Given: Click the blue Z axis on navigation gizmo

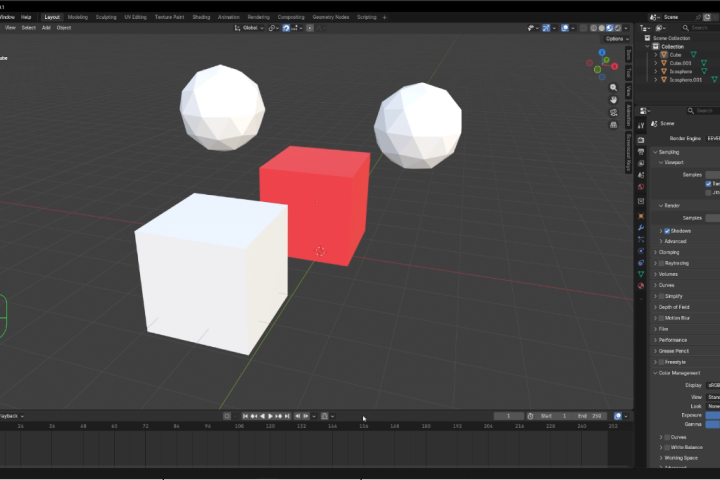Looking at the screenshot, I should (x=602, y=52).
